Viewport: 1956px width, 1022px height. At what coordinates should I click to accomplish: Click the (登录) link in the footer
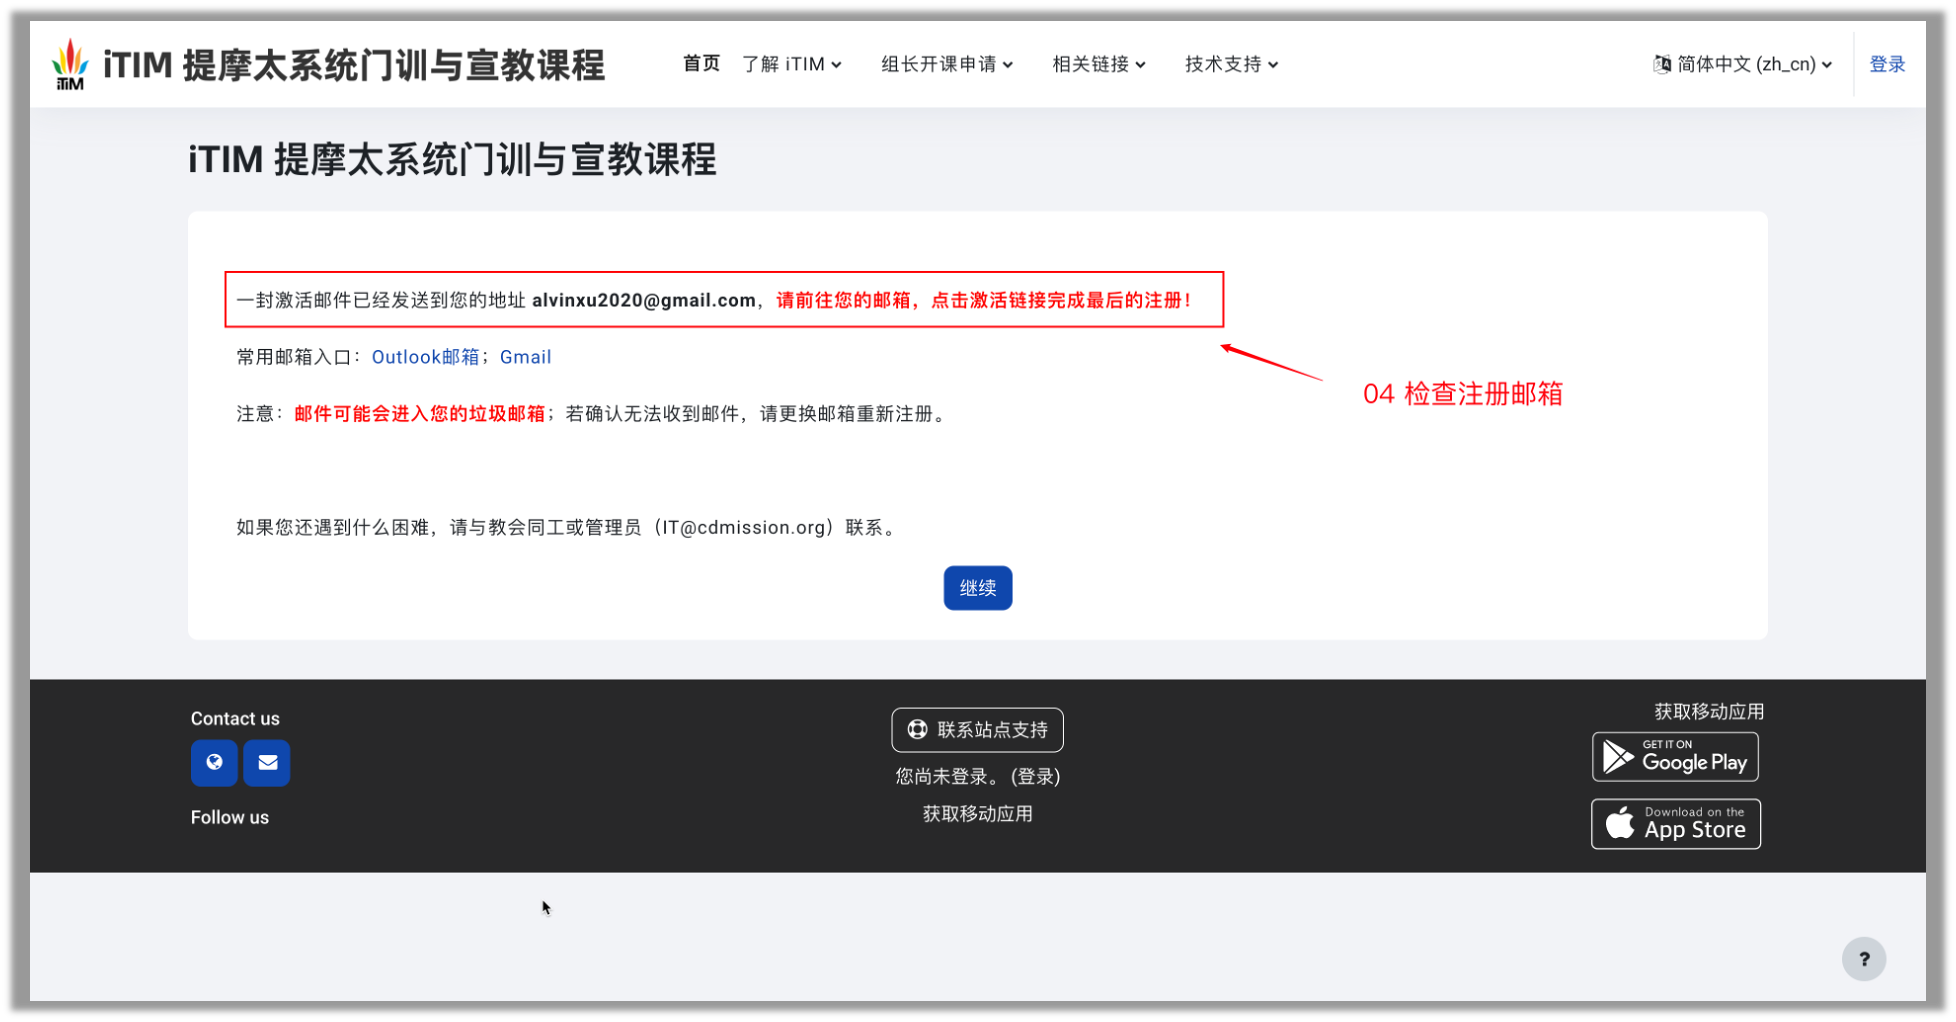(1035, 777)
